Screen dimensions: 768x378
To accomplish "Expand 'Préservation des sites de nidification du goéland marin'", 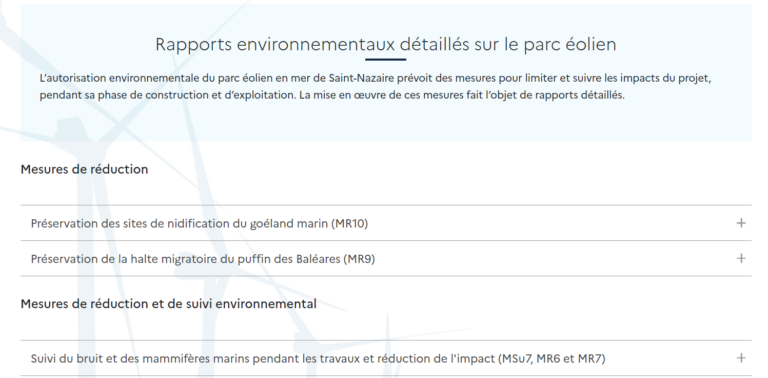I will (x=386, y=223).
